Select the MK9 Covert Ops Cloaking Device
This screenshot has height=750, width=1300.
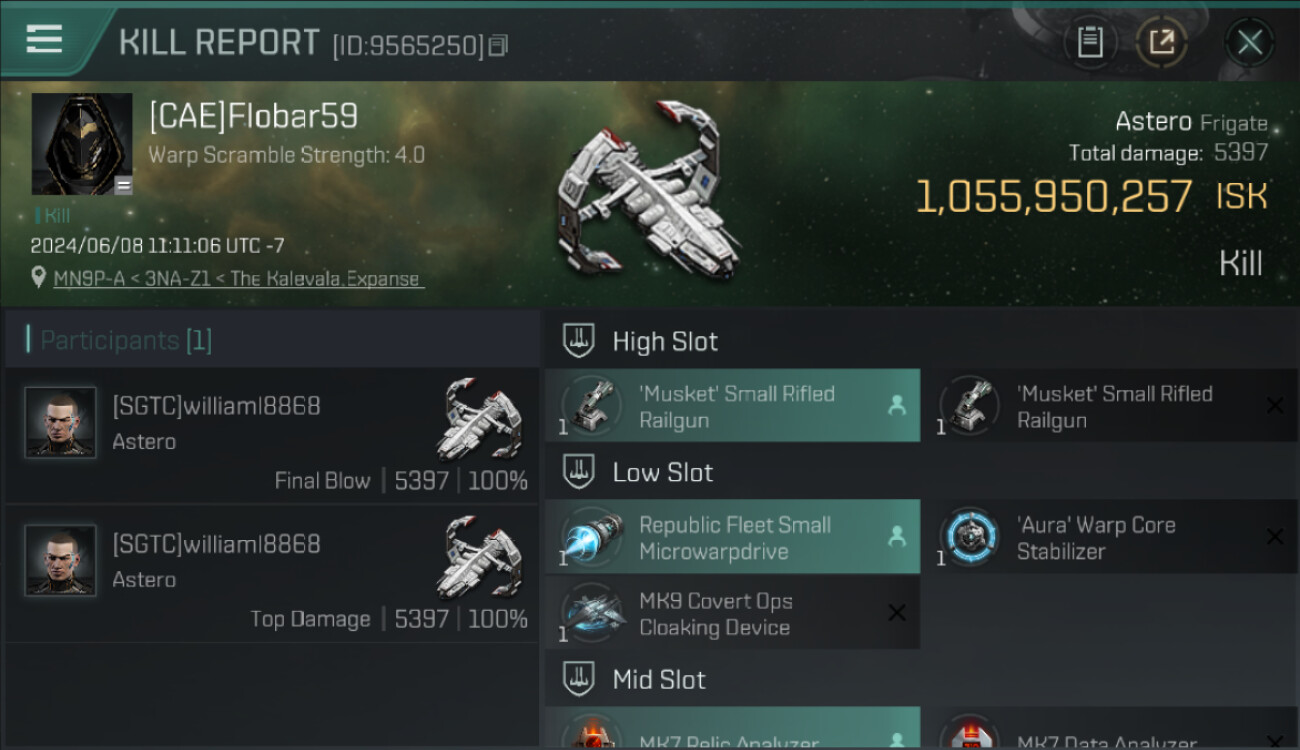(x=732, y=613)
